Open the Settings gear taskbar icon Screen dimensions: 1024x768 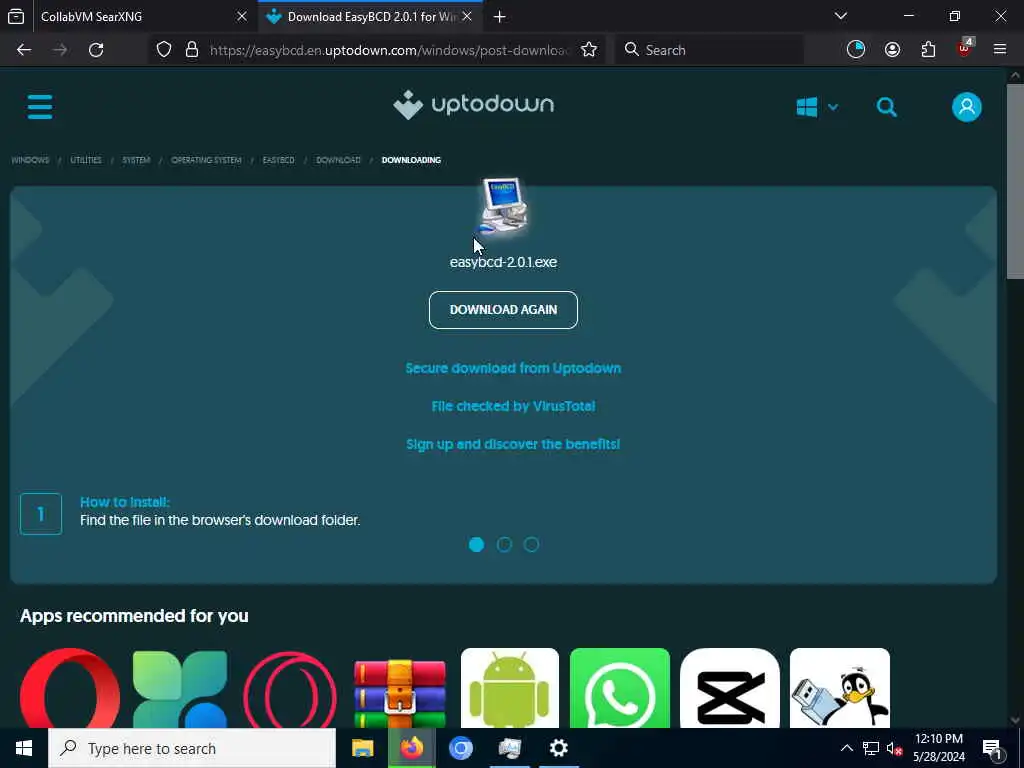pos(559,748)
